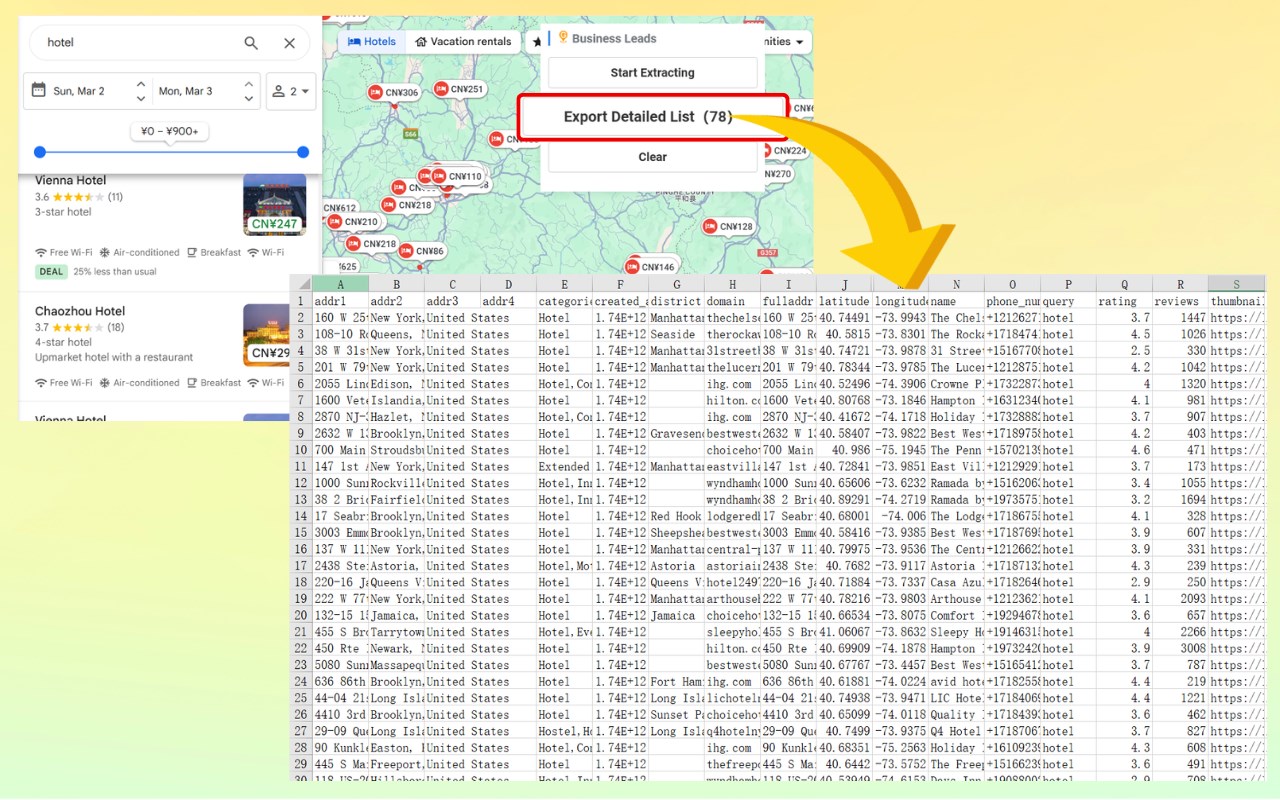The width and height of the screenshot is (1280, 800).
Task: Expand the Amenities dropdown filter
Action: coord(787,42)
